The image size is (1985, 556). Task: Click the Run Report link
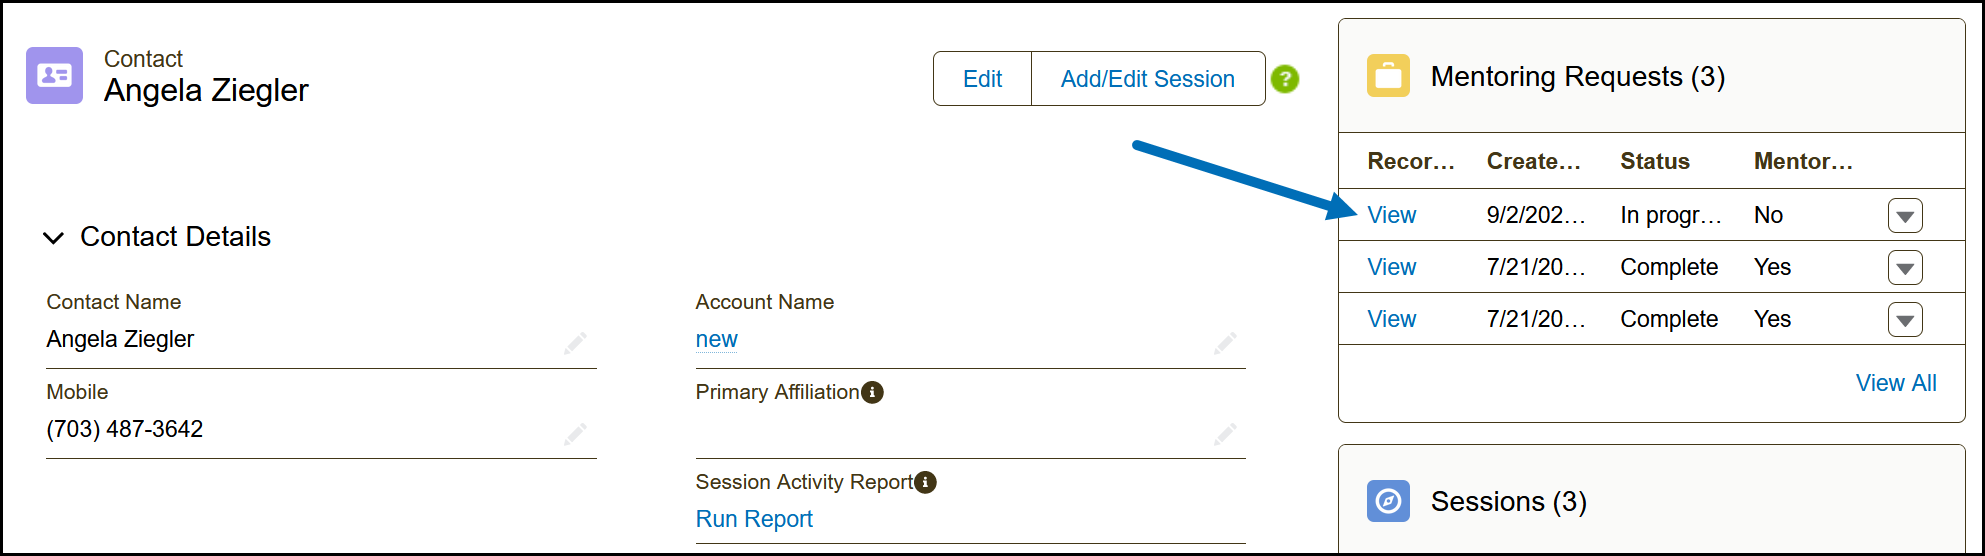[754, 519]
